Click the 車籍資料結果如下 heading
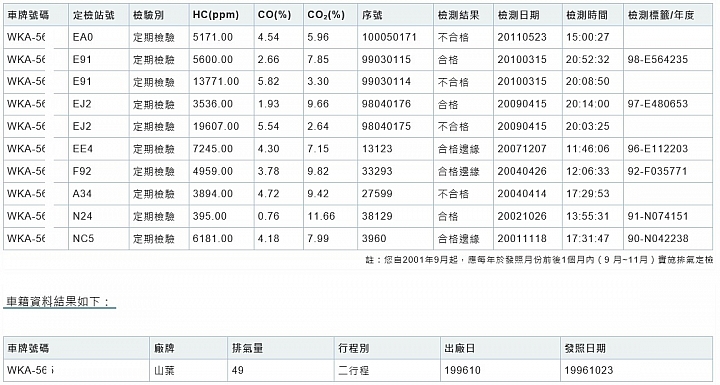The image size is (720, 385). (58, 301)
